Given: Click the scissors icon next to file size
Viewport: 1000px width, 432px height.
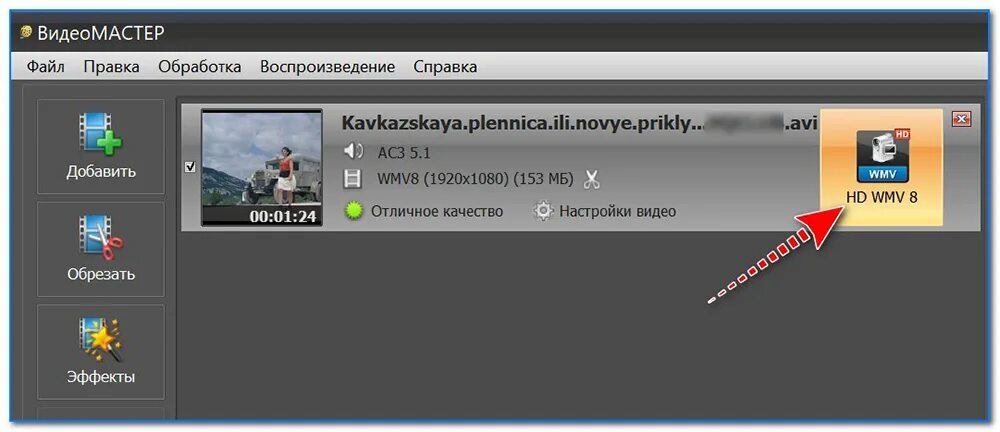Looking at the screenshot, I should click(x=591, y=179).
